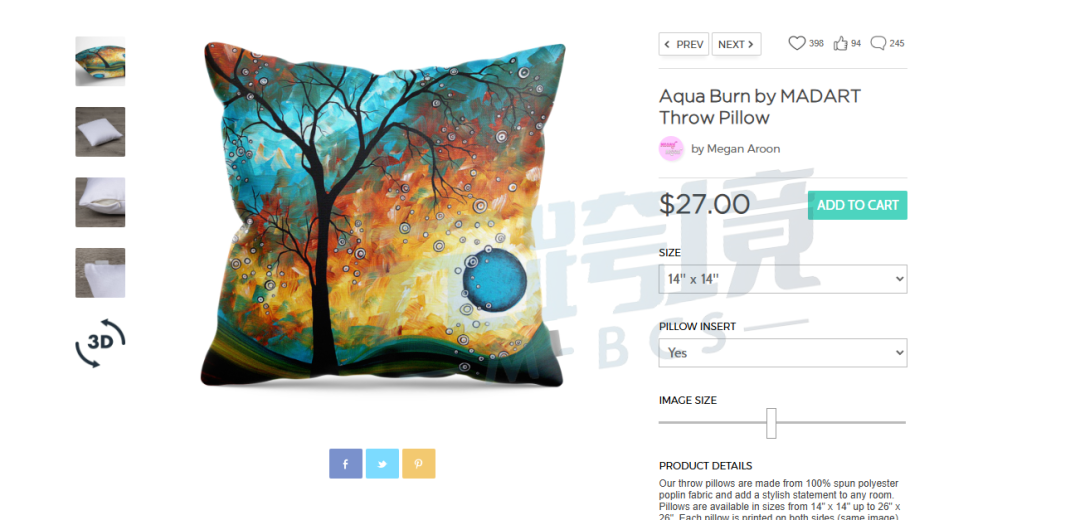Screen dimensions: 1080x520
Task: Open the Pillow Insert dropdown
Action: point(782,353)
